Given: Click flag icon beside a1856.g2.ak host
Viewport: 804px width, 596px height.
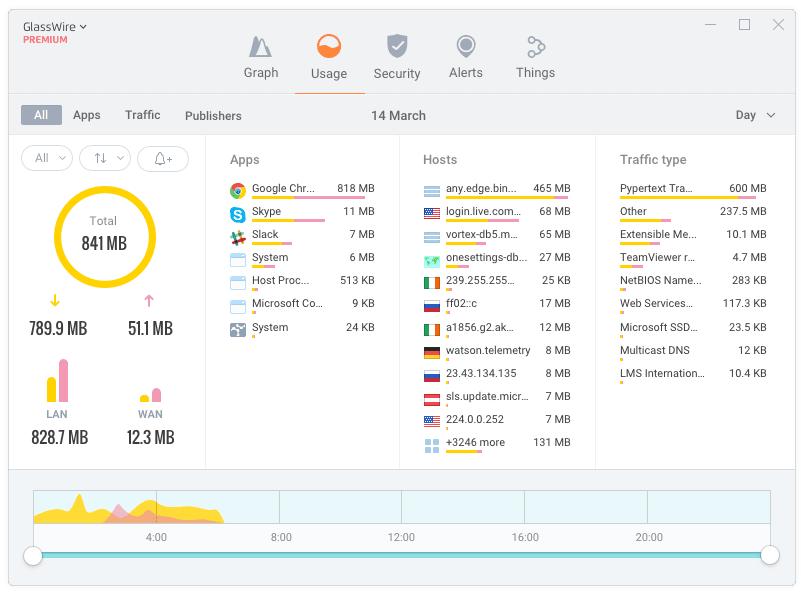Looking at the screenshot, I should [432, 329].
